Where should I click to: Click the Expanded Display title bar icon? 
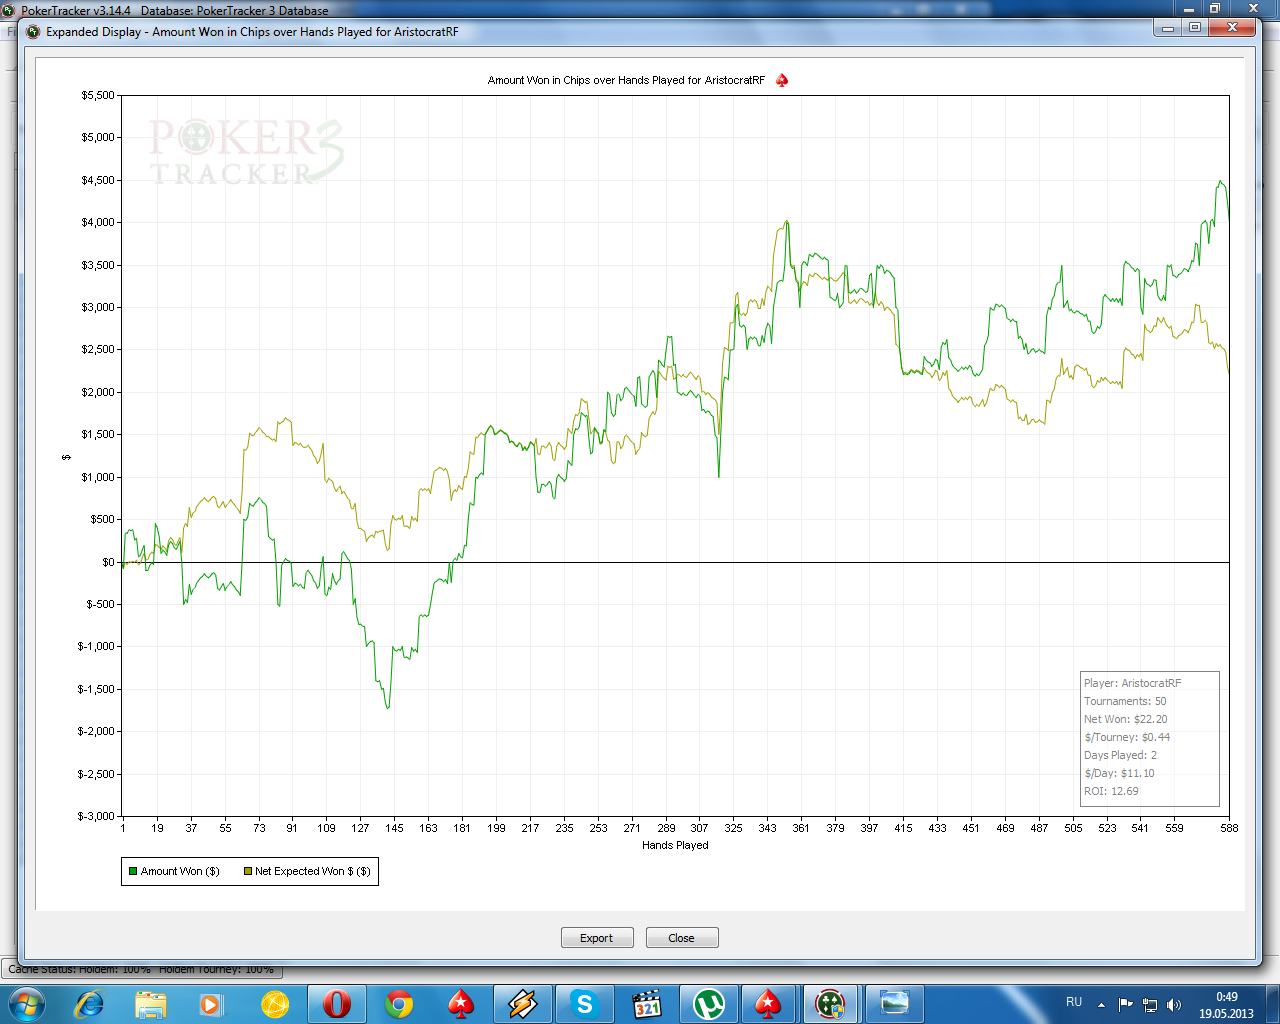click(33, 32)
